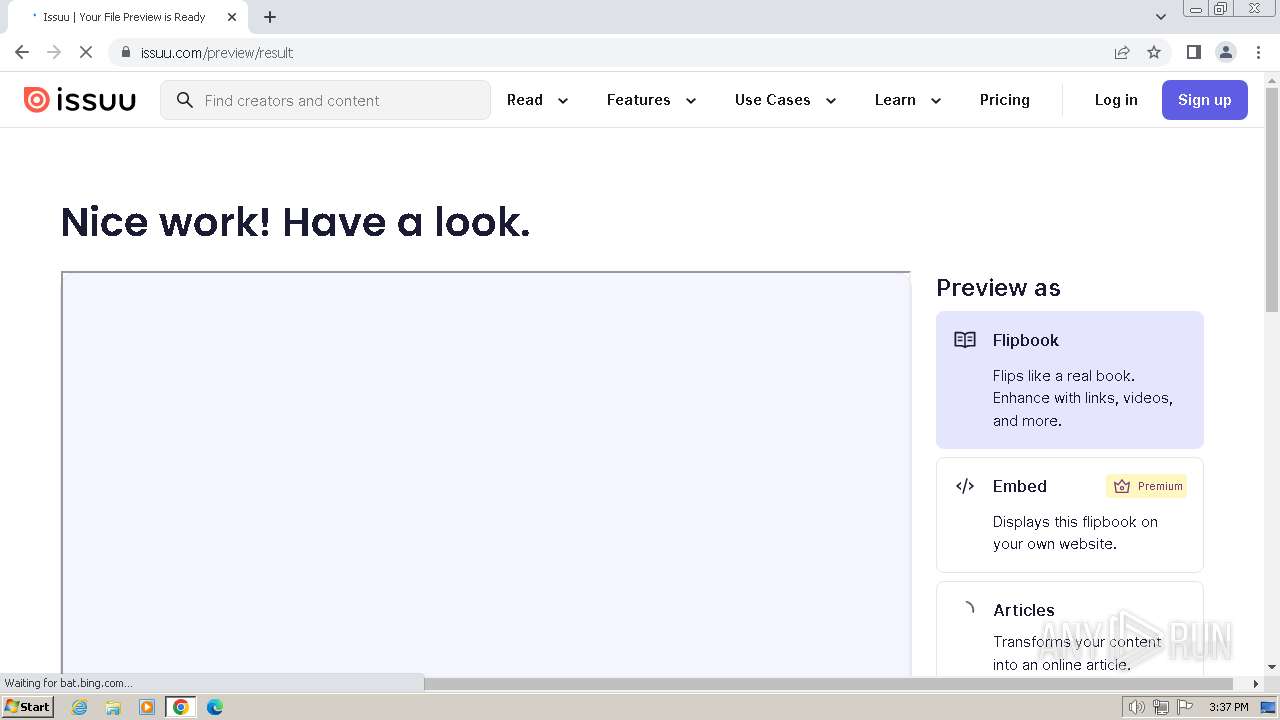Click the Issuu logo
The width and height of the screenshot is (1280, 720).
[80, 100]
